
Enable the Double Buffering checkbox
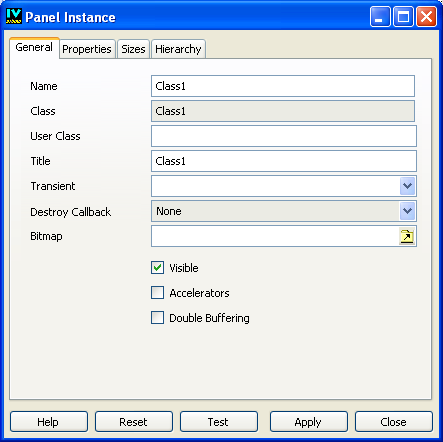point(157,318)
